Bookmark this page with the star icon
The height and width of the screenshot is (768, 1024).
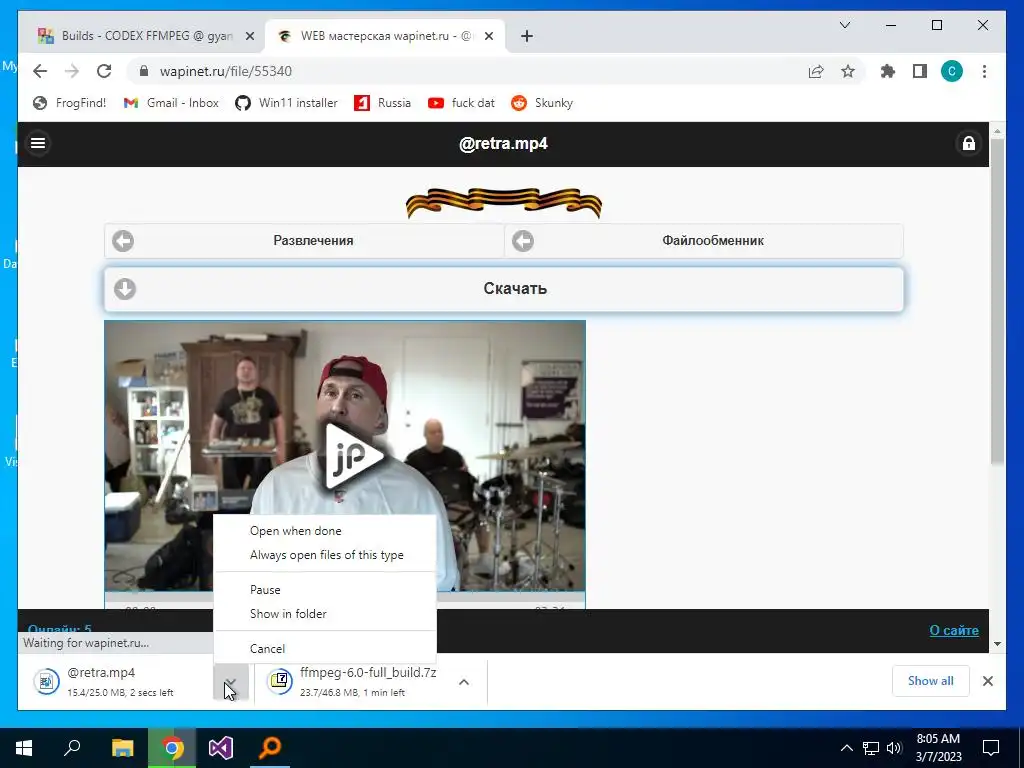(x=848, y=71)
